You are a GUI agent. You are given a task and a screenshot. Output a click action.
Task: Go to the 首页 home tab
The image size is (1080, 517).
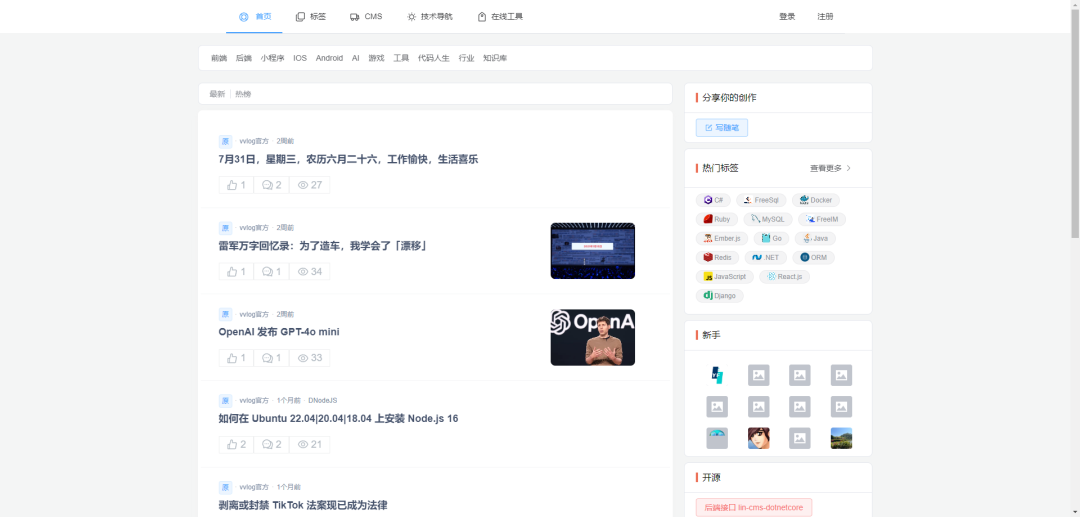(x=254, y=17)
